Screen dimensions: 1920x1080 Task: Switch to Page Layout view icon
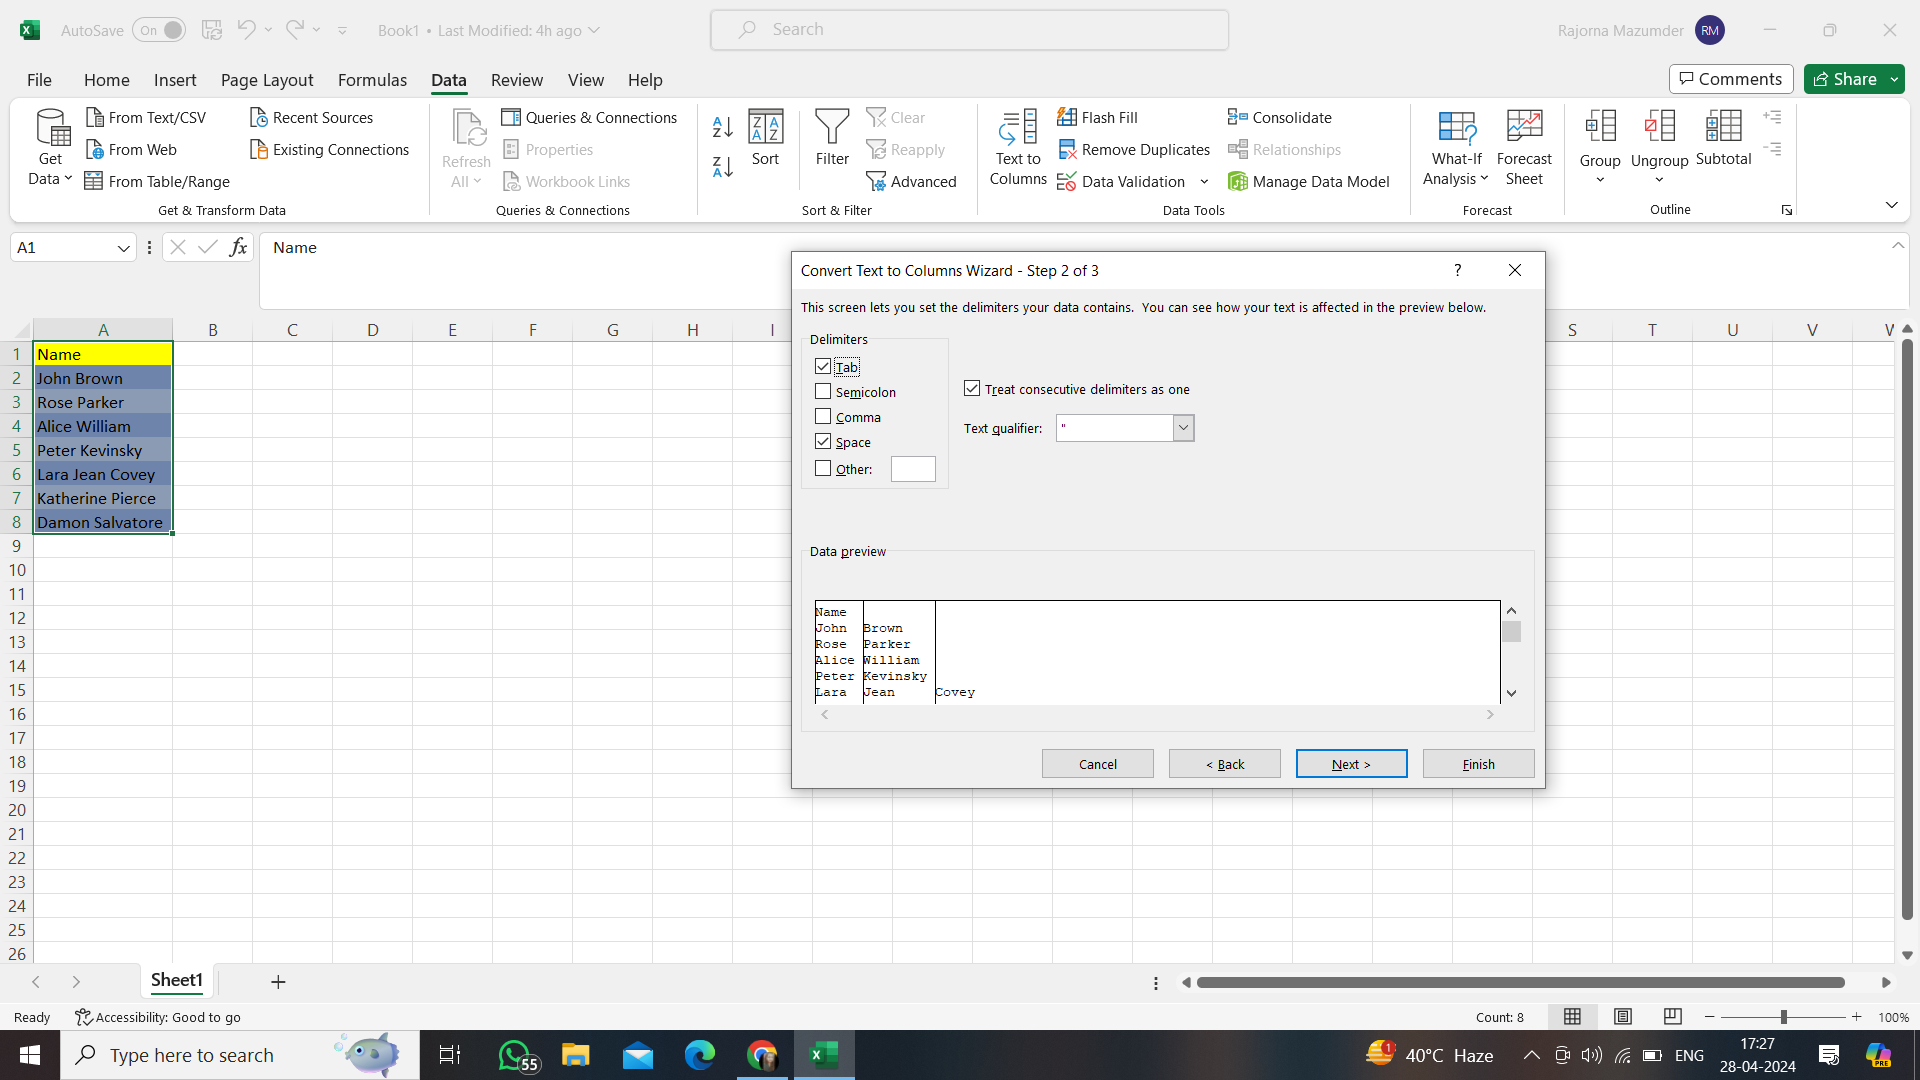[1622, 1016]
